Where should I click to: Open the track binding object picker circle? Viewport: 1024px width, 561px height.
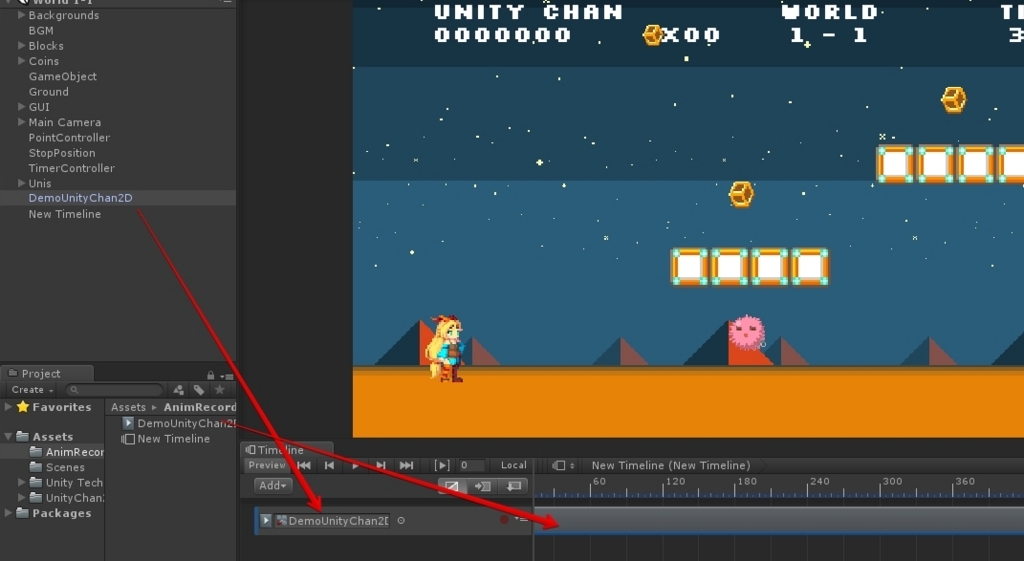pyautogui.click(x=401, y=521)
